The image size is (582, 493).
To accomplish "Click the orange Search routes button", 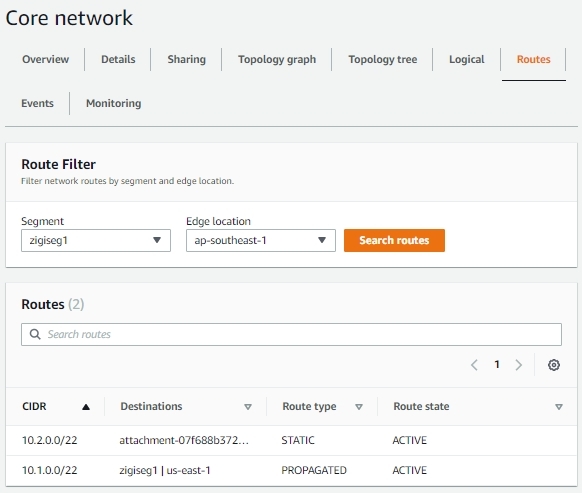I will (x=394, y=241).
